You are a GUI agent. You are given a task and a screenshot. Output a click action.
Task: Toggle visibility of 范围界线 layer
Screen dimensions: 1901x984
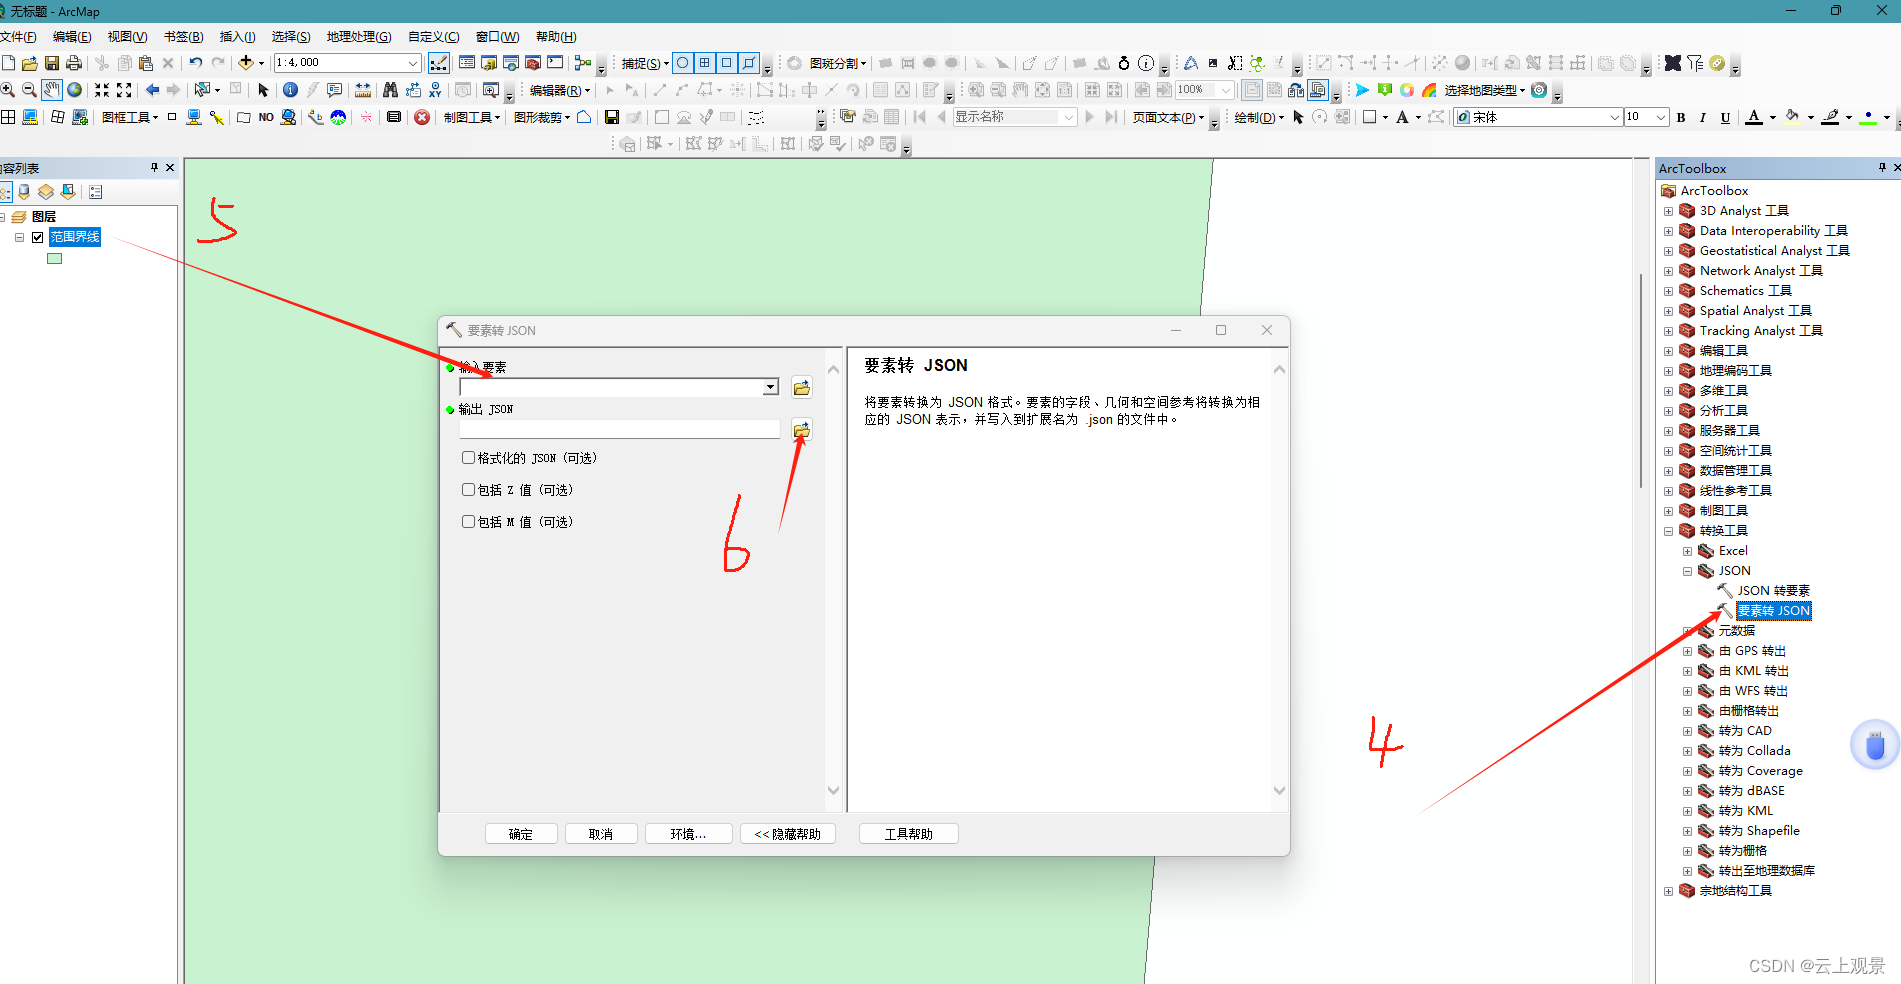37,237
